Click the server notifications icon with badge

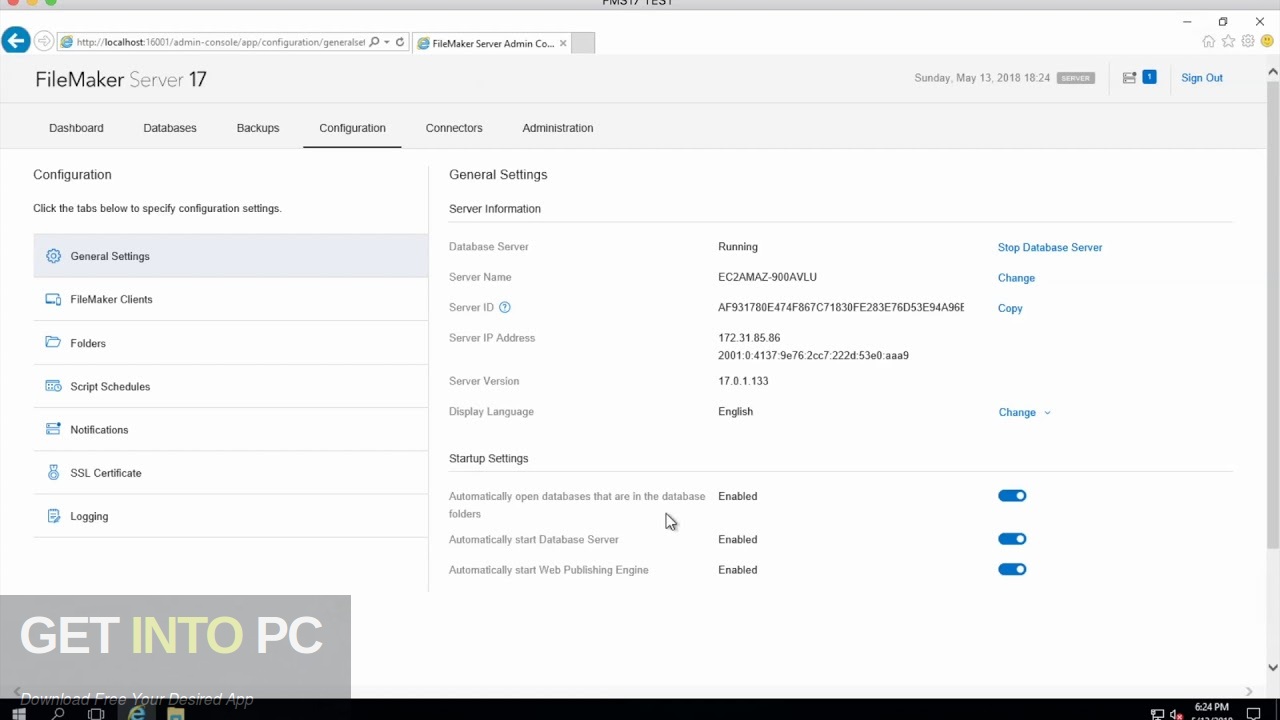1138,78
